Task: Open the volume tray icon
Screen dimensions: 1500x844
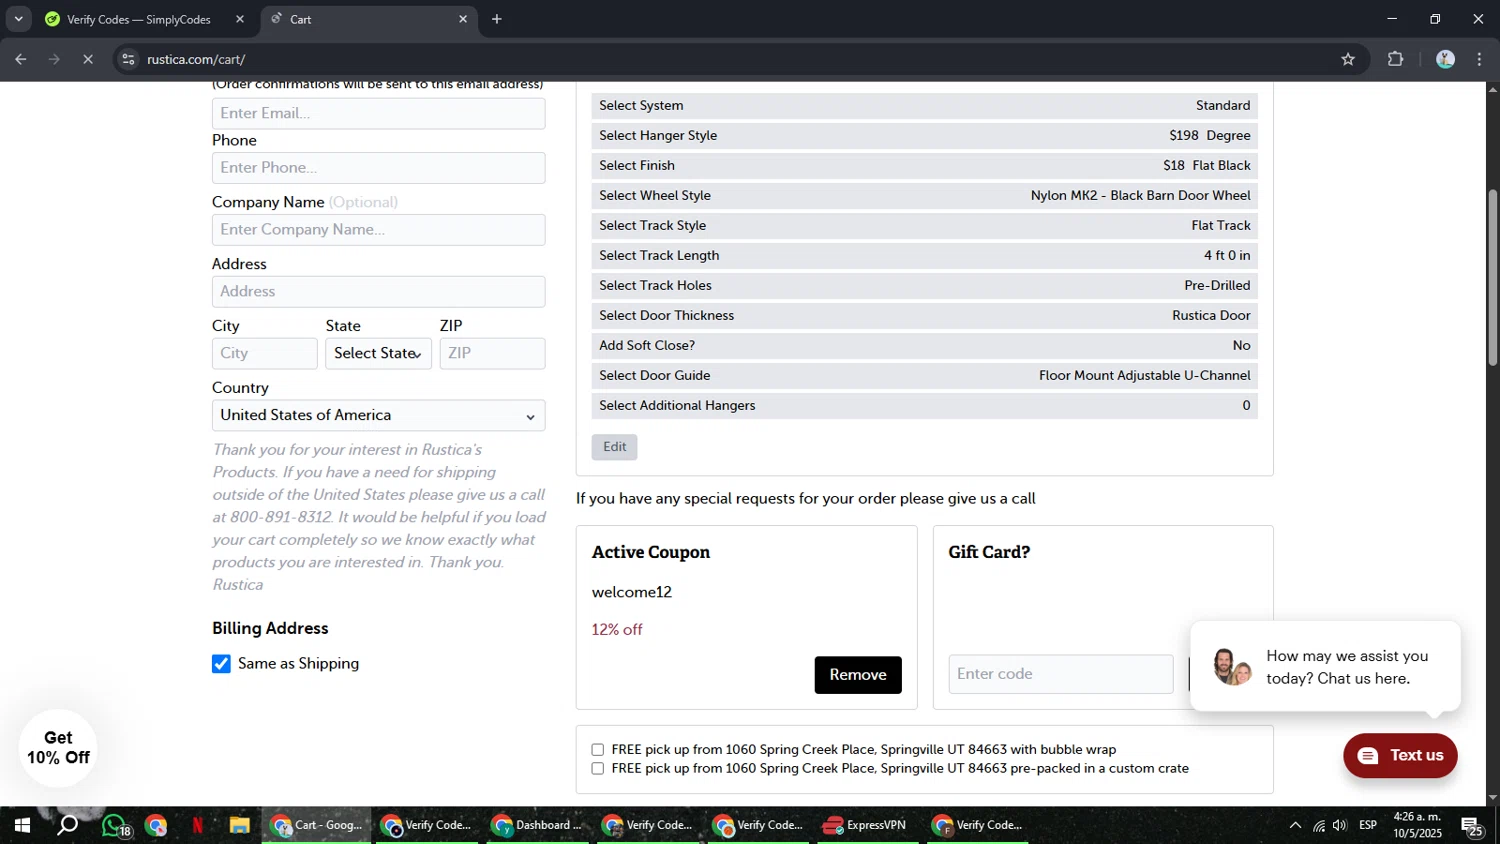Action: (1340, 826)
